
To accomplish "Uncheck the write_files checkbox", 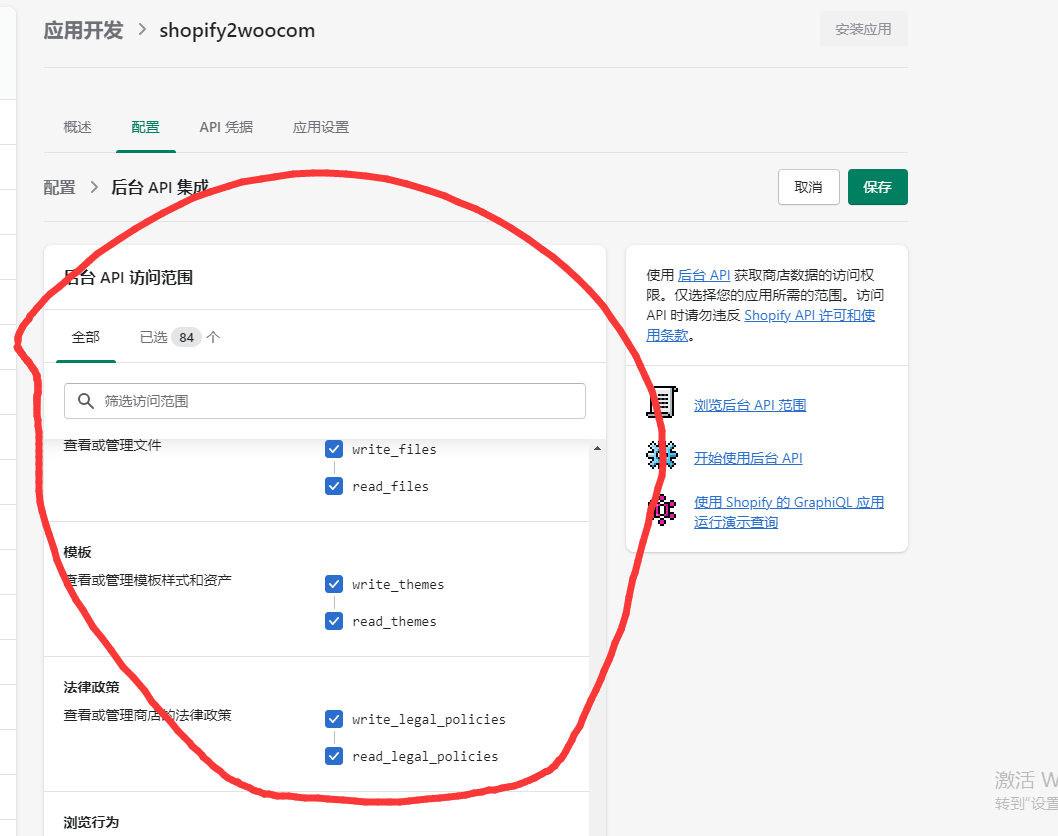I will click(x=334, y=449).
